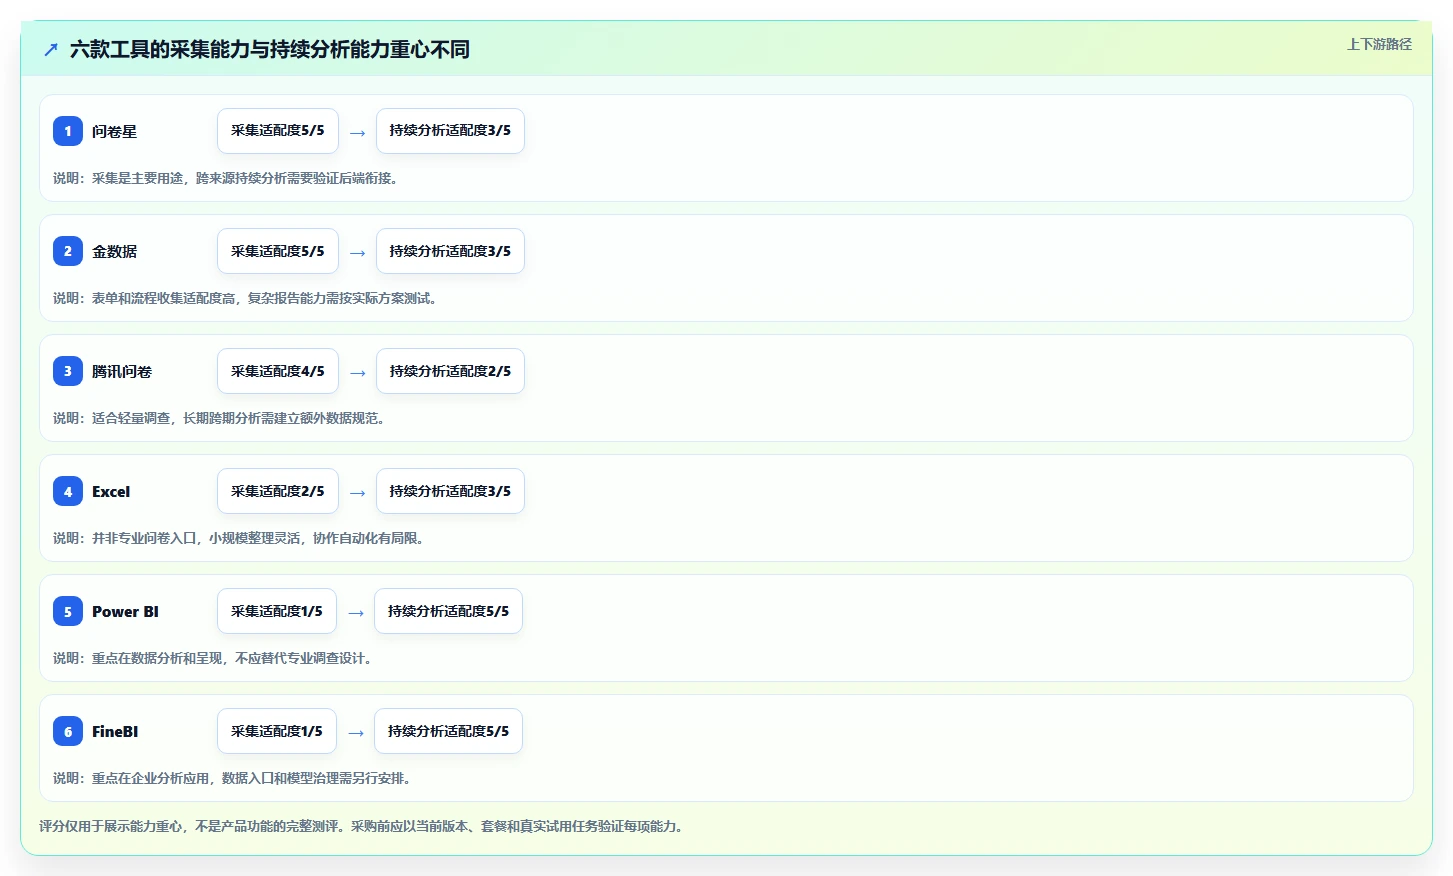The image size is (1453, 876).
Task: Click the Power BI tool name
Action: coord(125,611)
